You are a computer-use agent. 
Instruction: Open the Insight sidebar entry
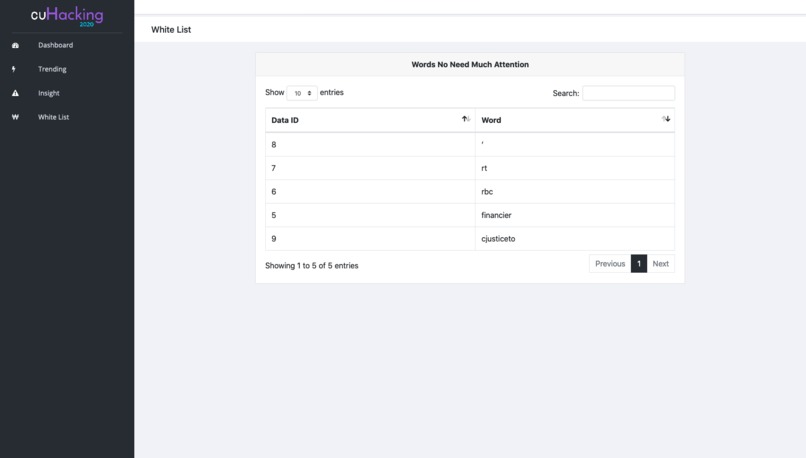(x=49, y=93)
